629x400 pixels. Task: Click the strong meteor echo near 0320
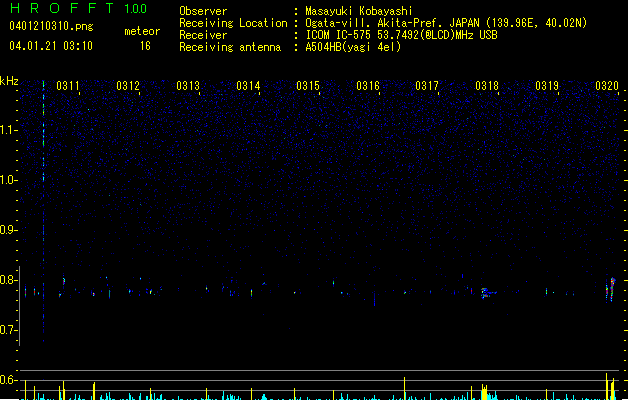tap(610, 289)
